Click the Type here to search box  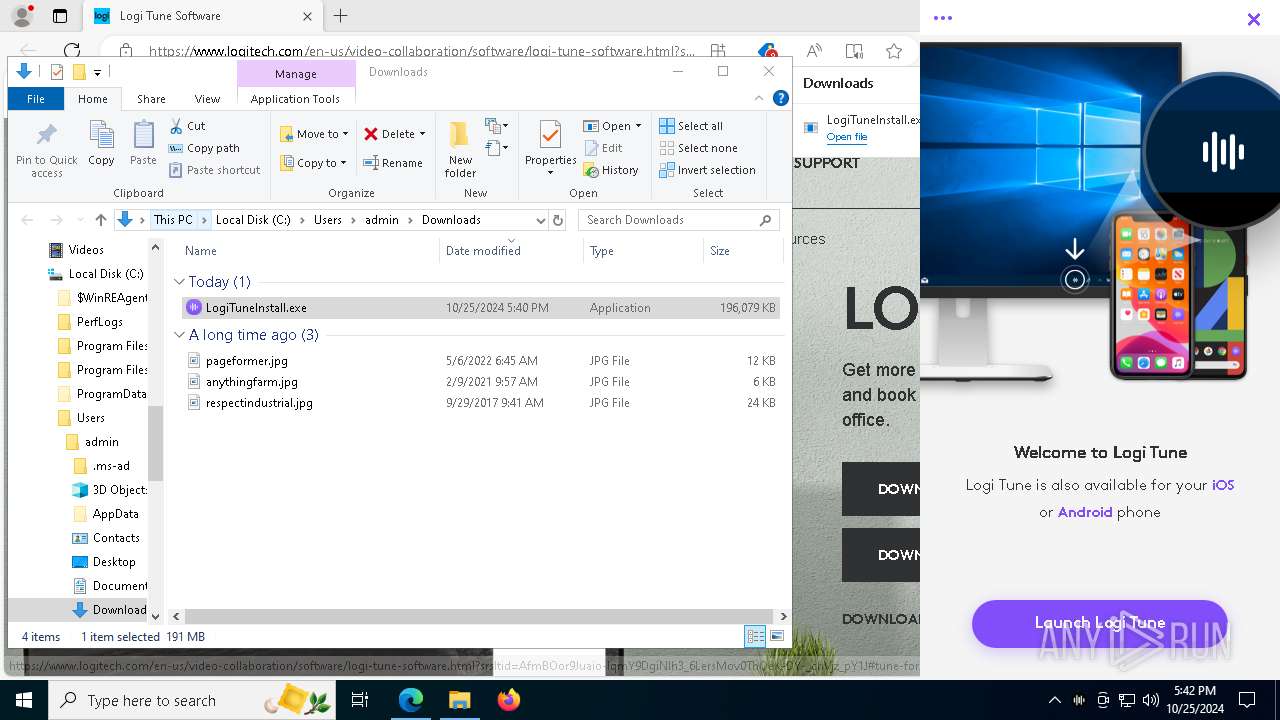tap(190, 700)
